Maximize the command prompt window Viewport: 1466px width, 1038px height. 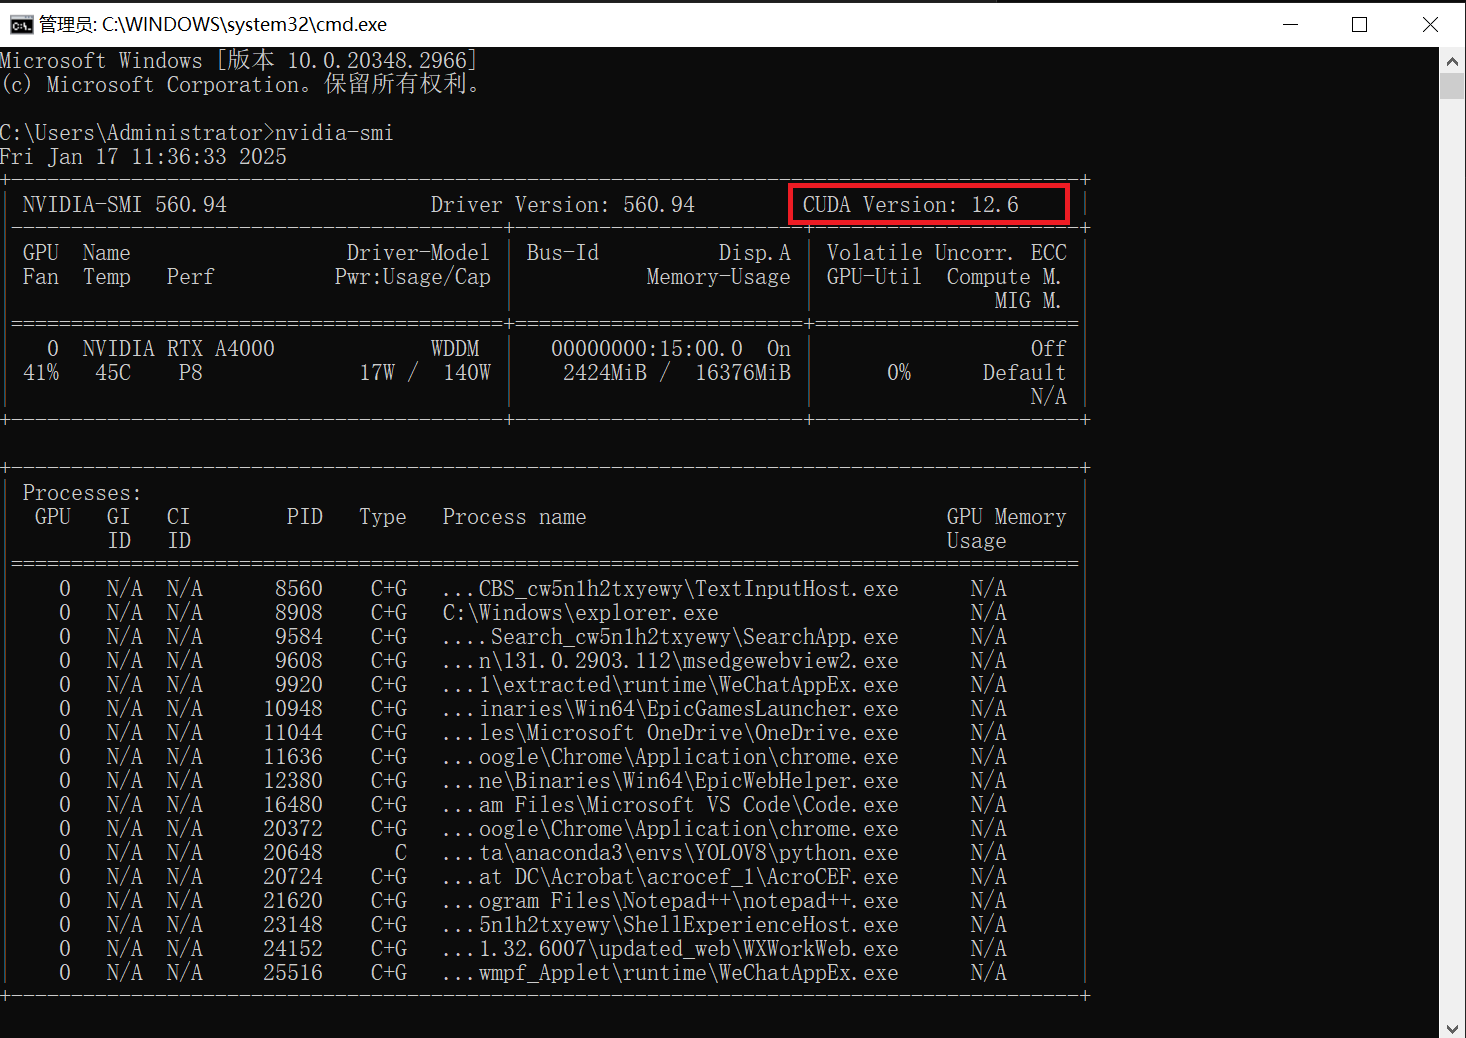coord(1359,25)
